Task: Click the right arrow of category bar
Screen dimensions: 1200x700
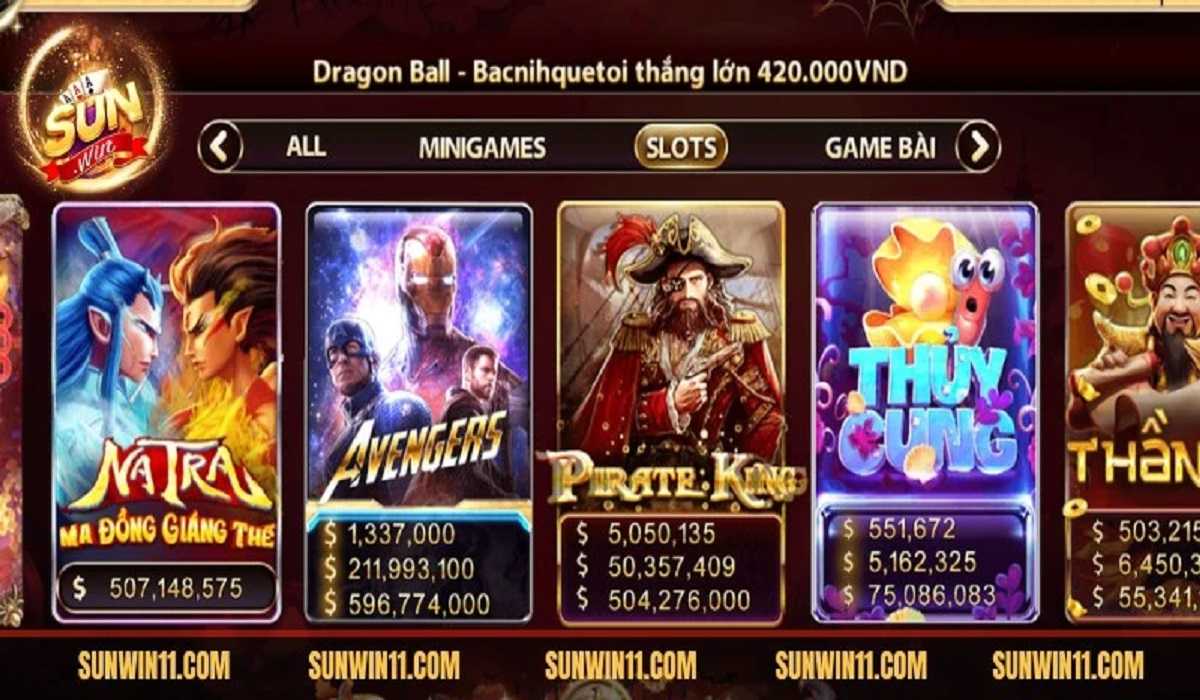Action: tap(977, 147)
